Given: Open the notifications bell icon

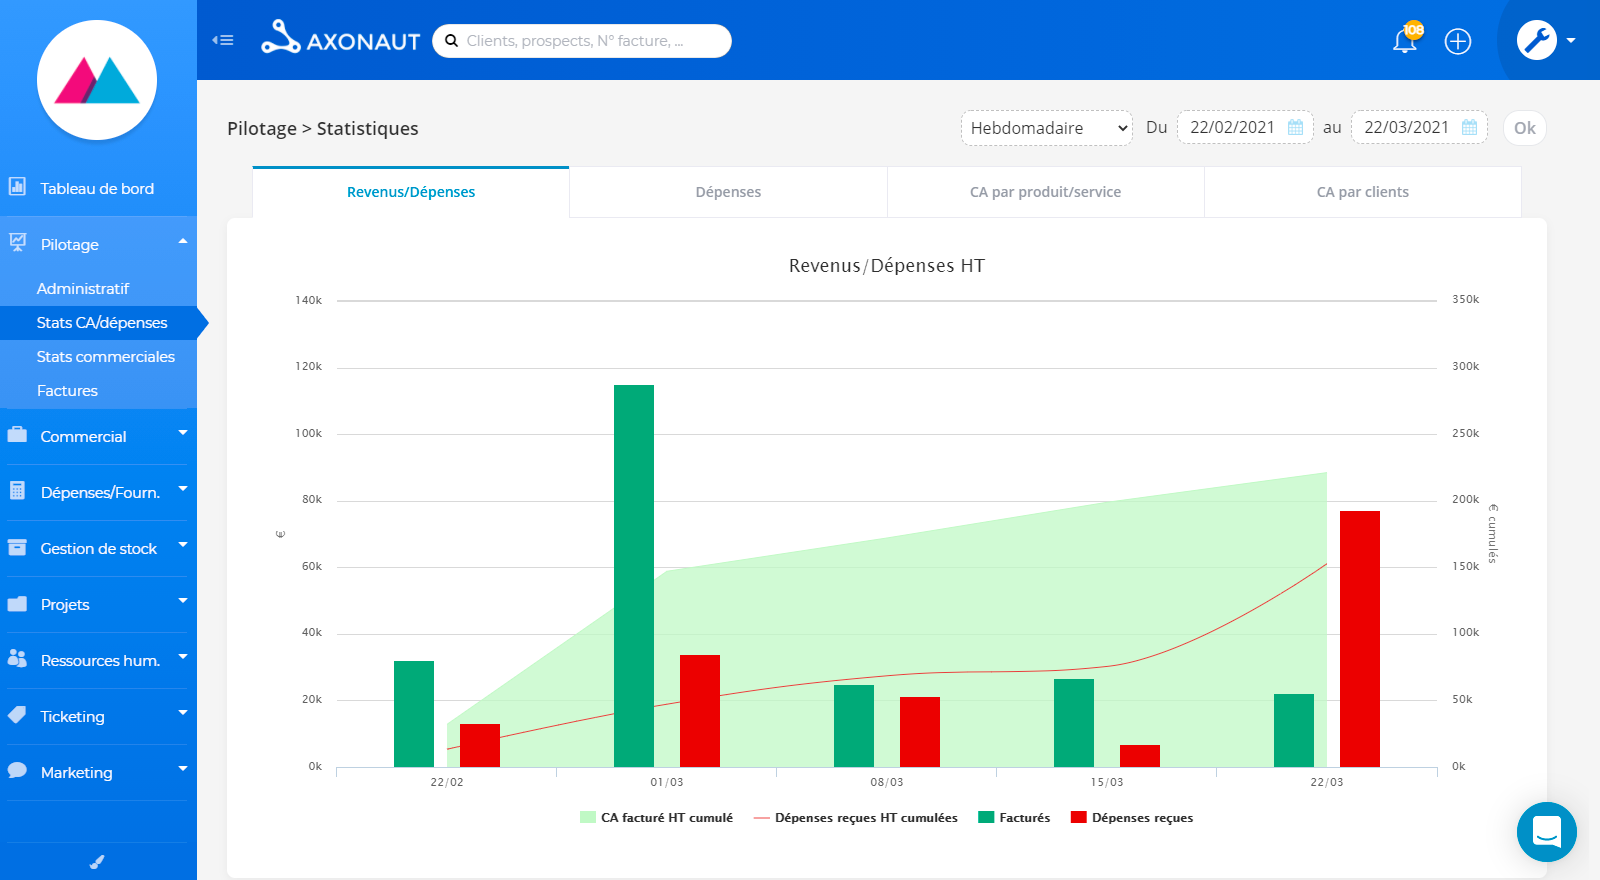Looking at the screenshot, I should pos(1405,41).
